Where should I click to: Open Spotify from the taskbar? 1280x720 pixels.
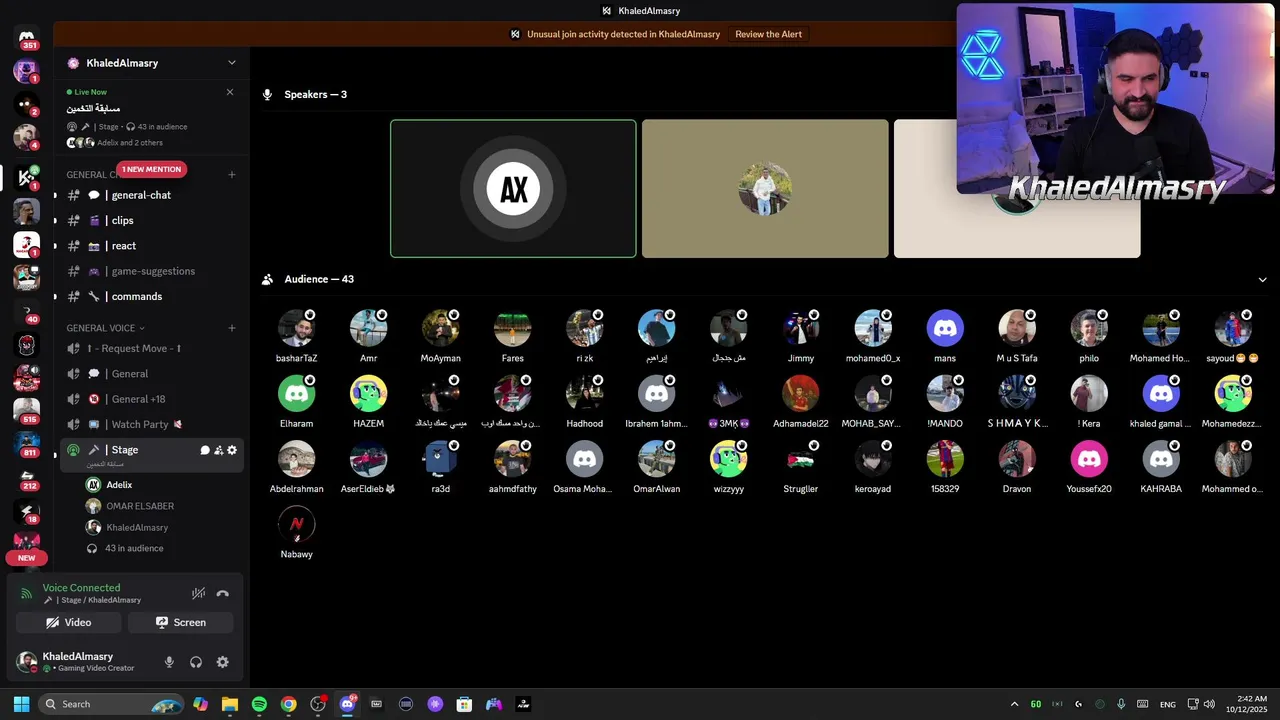pyautogui.click(x=259, y=704)
